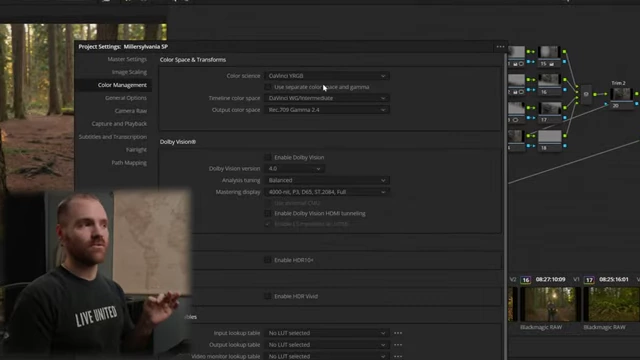The height and width of the screenshot is (360, 640).
Task: Go to Capture and Playback section
Action: (x=119, y=124)
